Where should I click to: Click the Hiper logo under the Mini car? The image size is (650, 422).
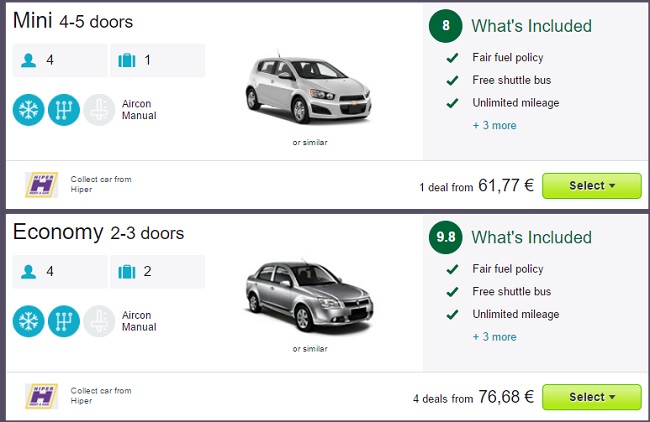pos(41,184)
